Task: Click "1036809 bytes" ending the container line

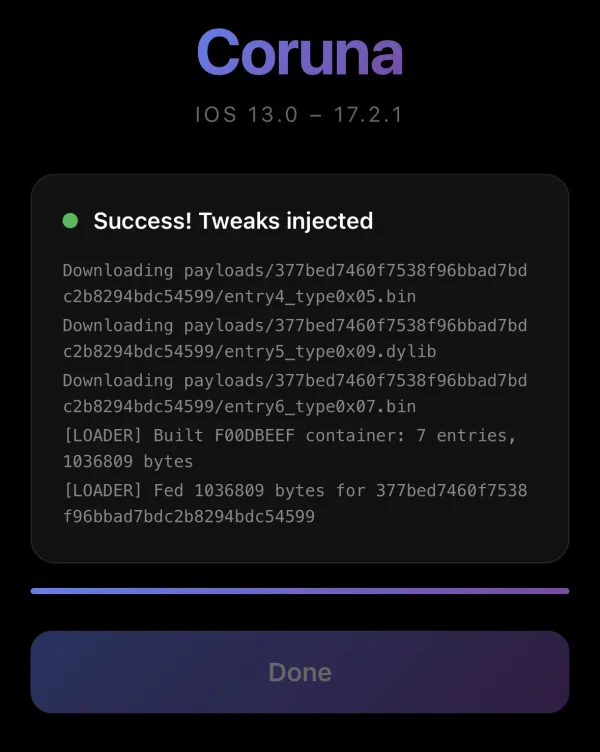Action: click(127, 462)
